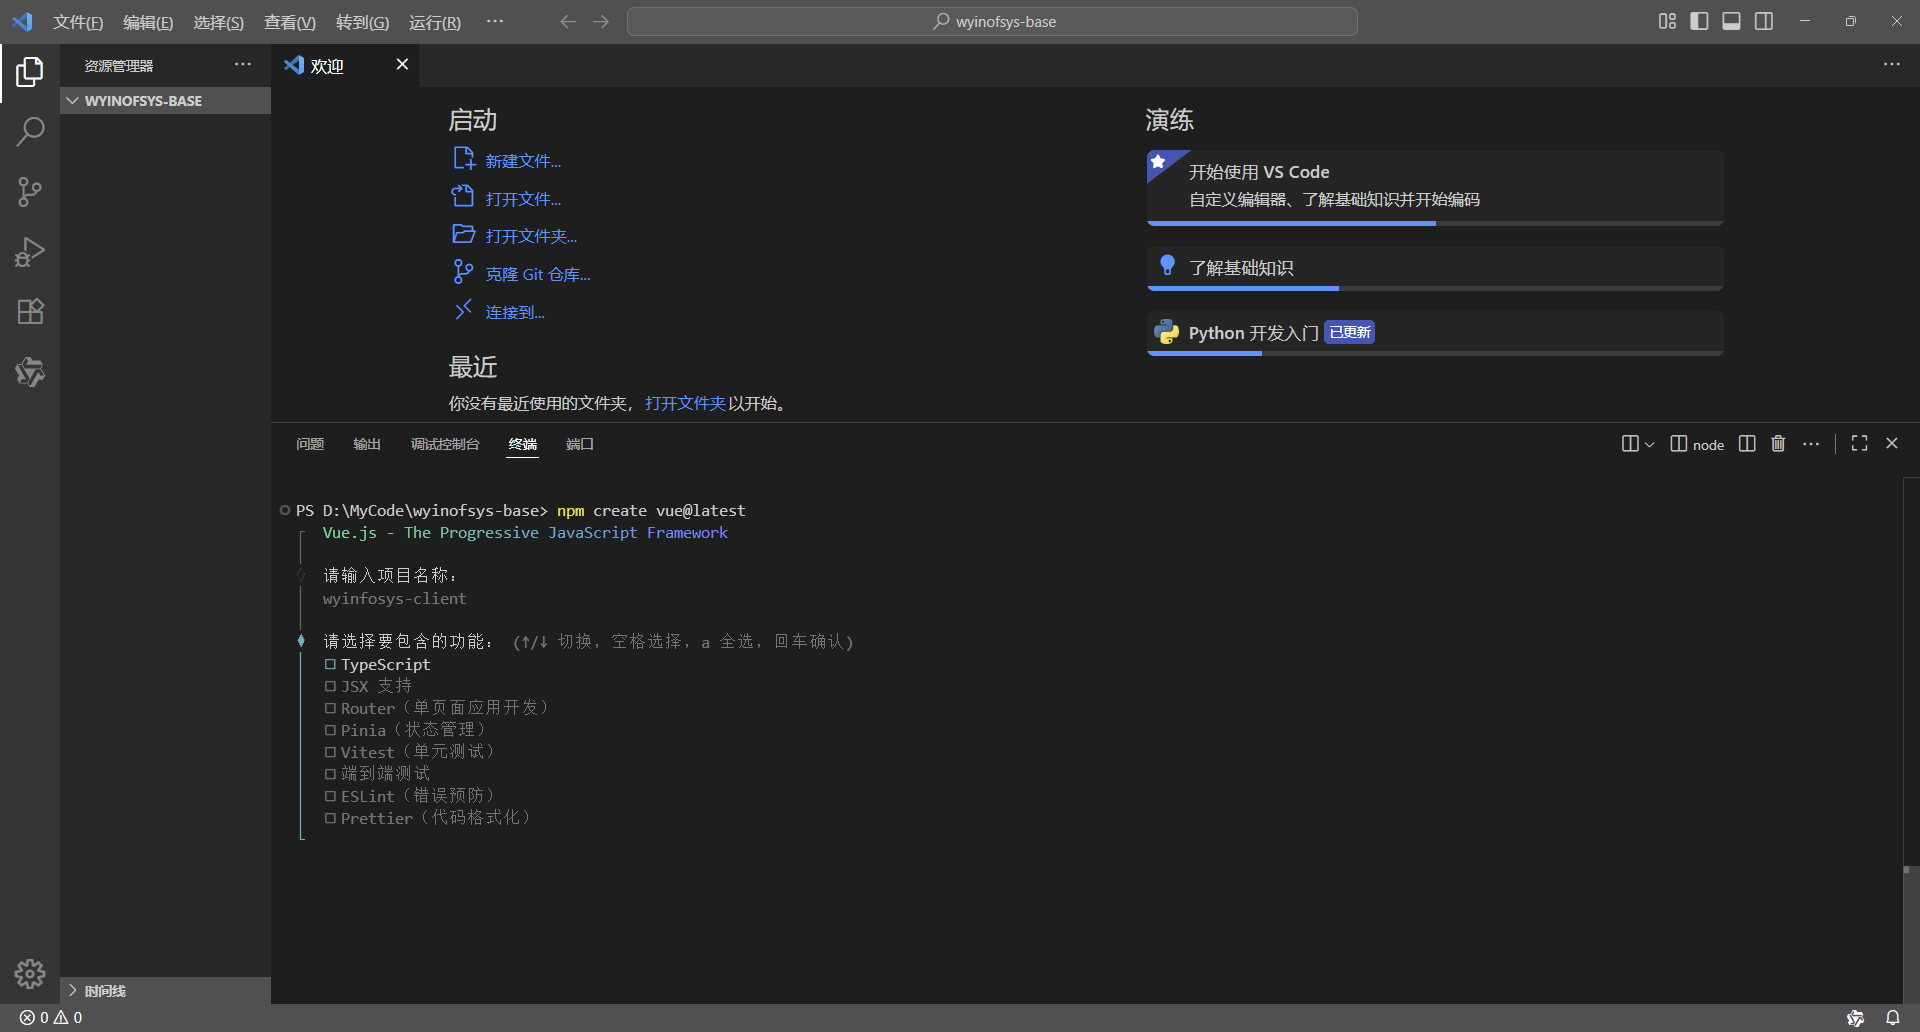The height and width of the screenshot is (1032, 1920).
Task: Click the New File icon under Start
Action: (x=463, y=159)
